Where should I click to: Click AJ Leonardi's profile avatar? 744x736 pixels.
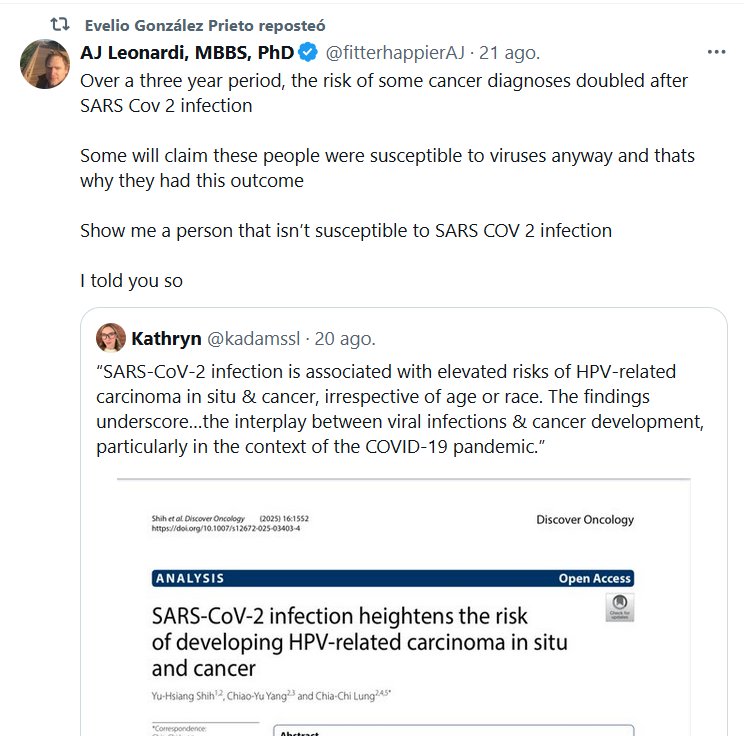[44, 65]
